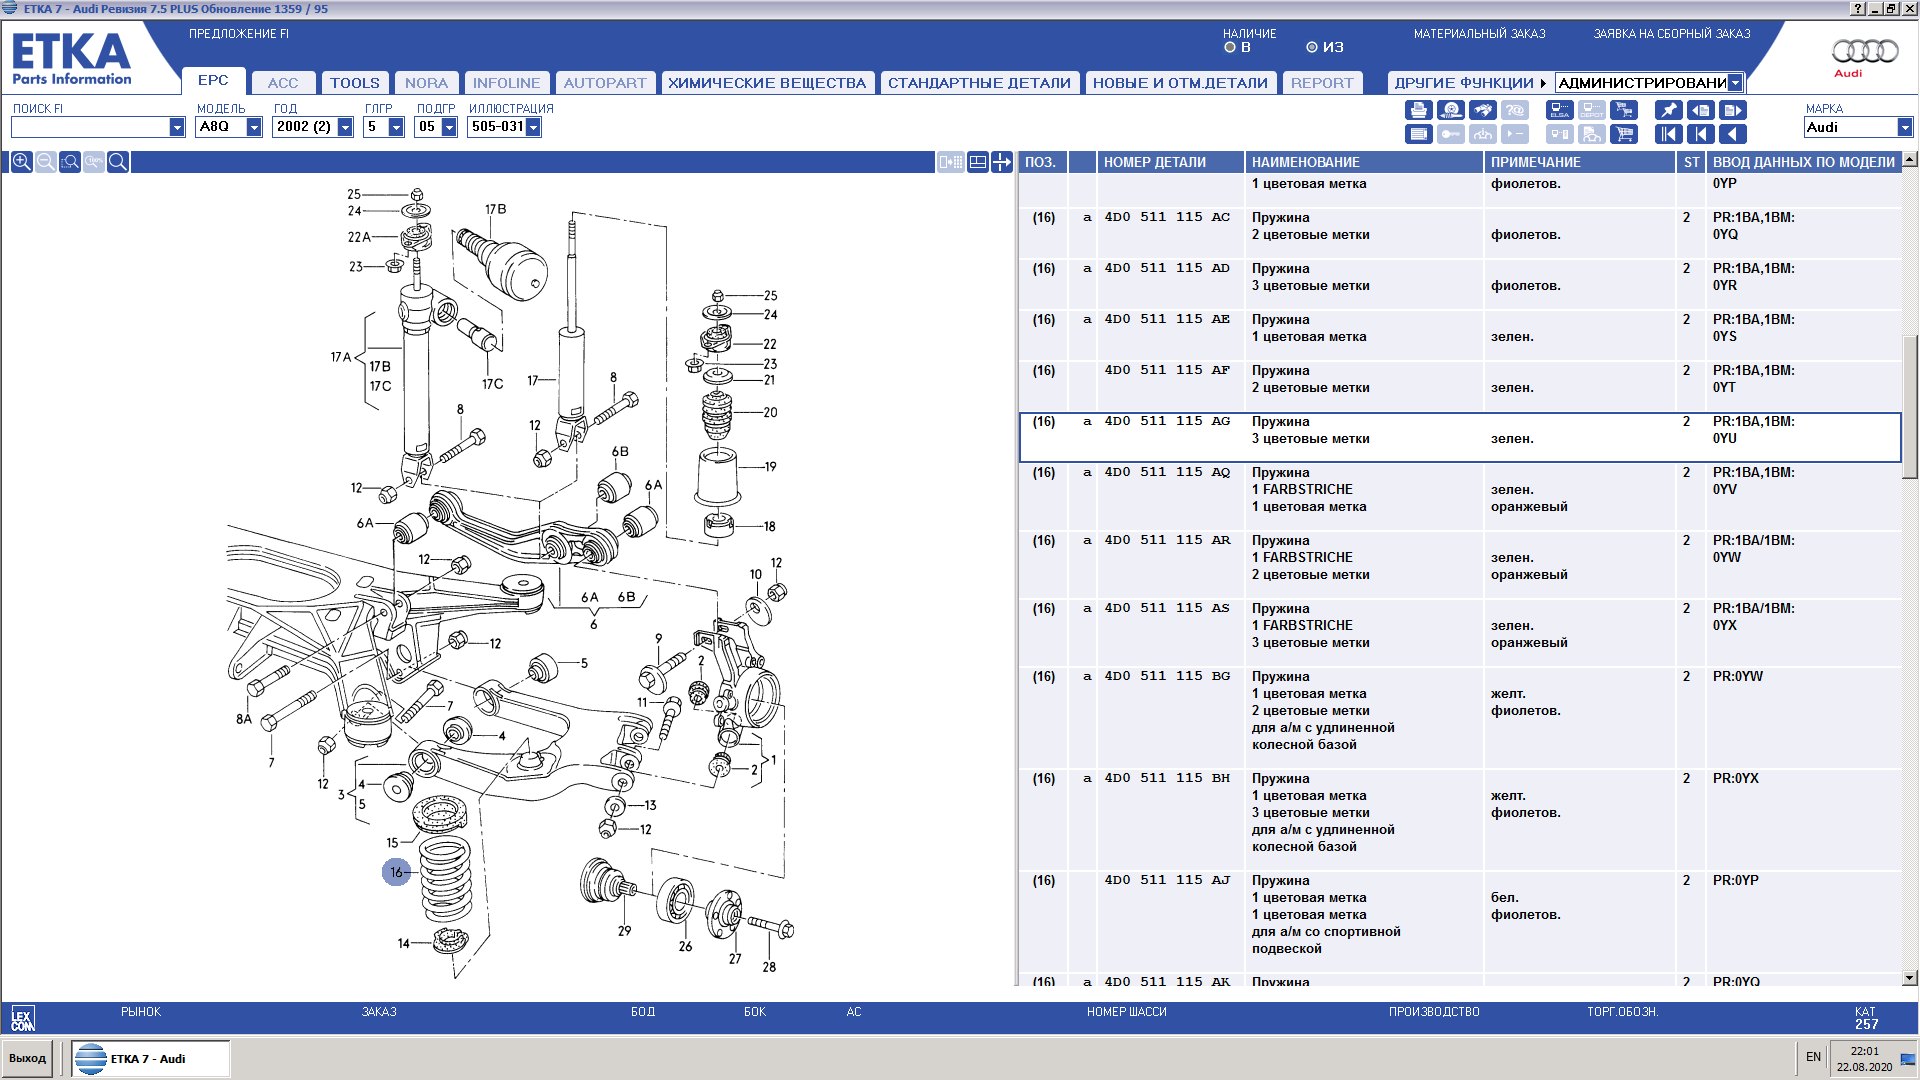Screen dimensions: 1920x1080
Task: Select the НАЛИЧИЕ 'ИЗ' radio button
Action: tap(1312, 47)
